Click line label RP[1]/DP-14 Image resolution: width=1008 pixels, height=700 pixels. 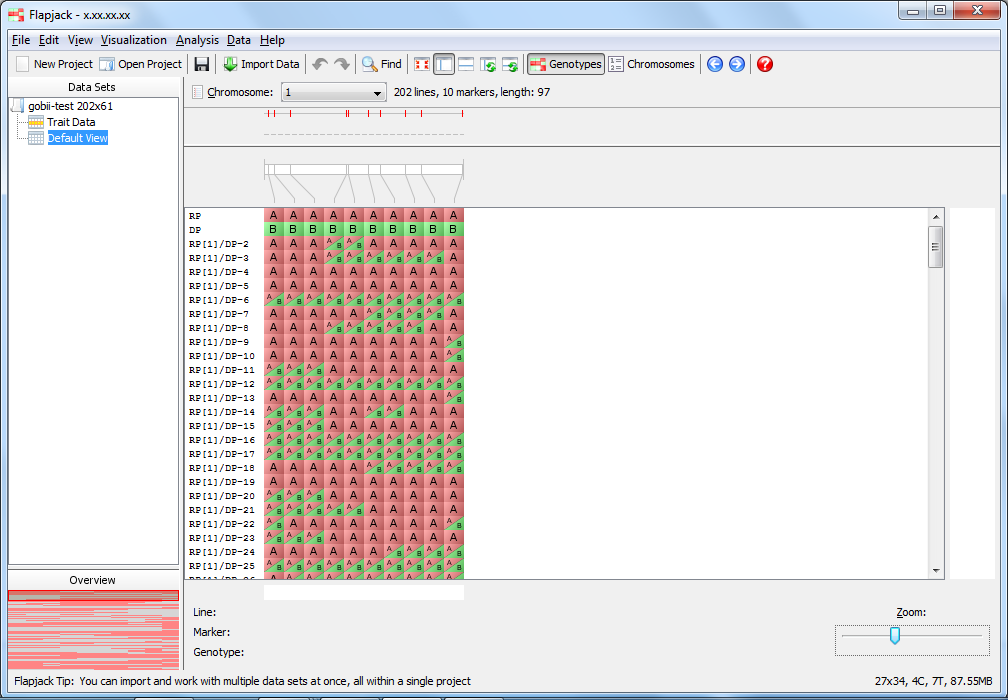coord(222,412)
